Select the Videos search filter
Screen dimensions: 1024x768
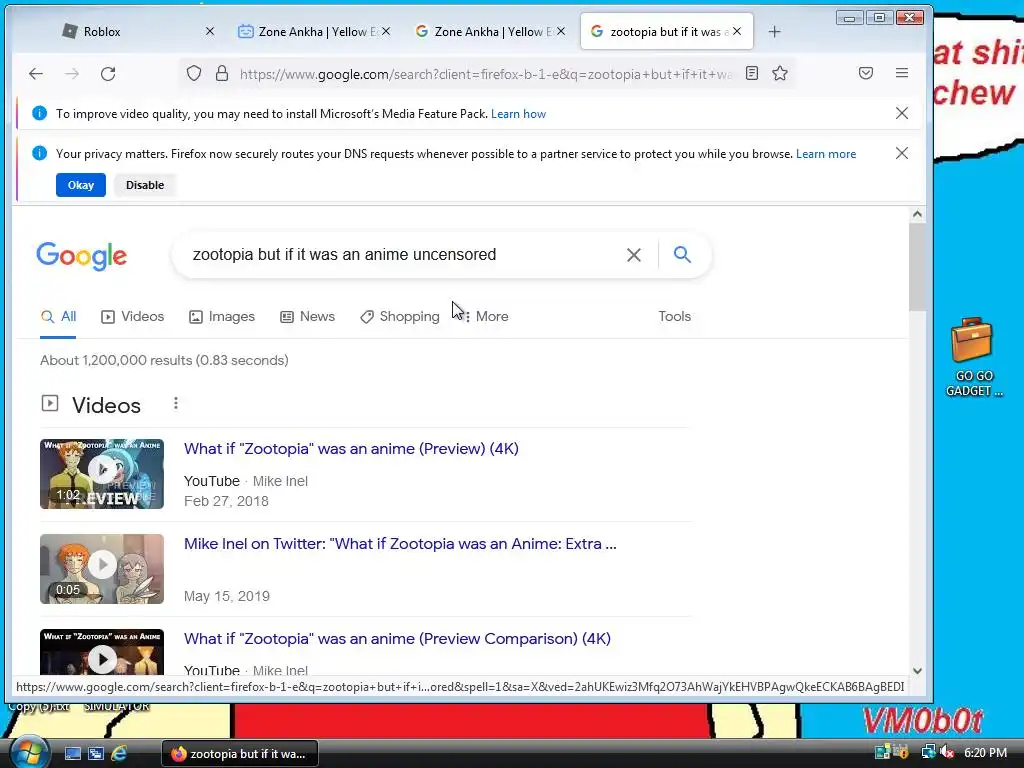[x=133, y=317]
